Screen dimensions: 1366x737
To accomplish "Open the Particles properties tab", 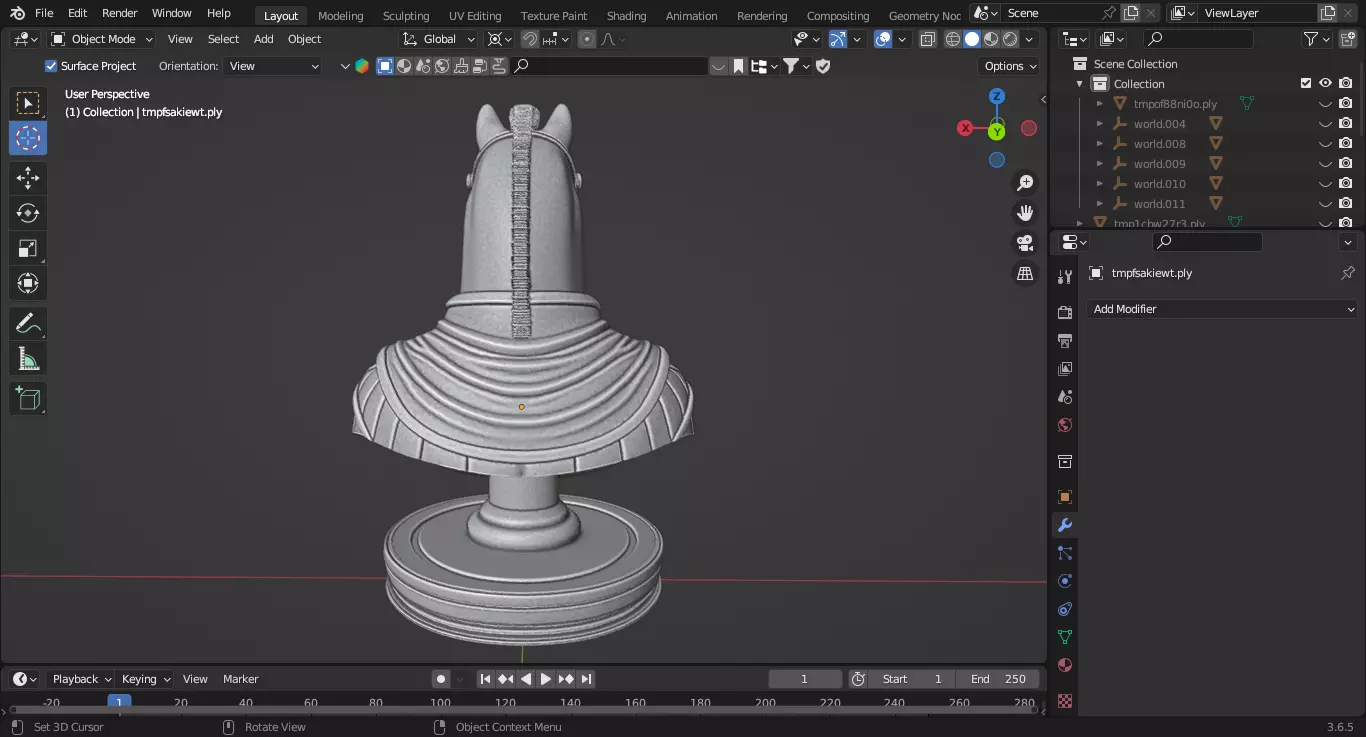I will 1065,553.
